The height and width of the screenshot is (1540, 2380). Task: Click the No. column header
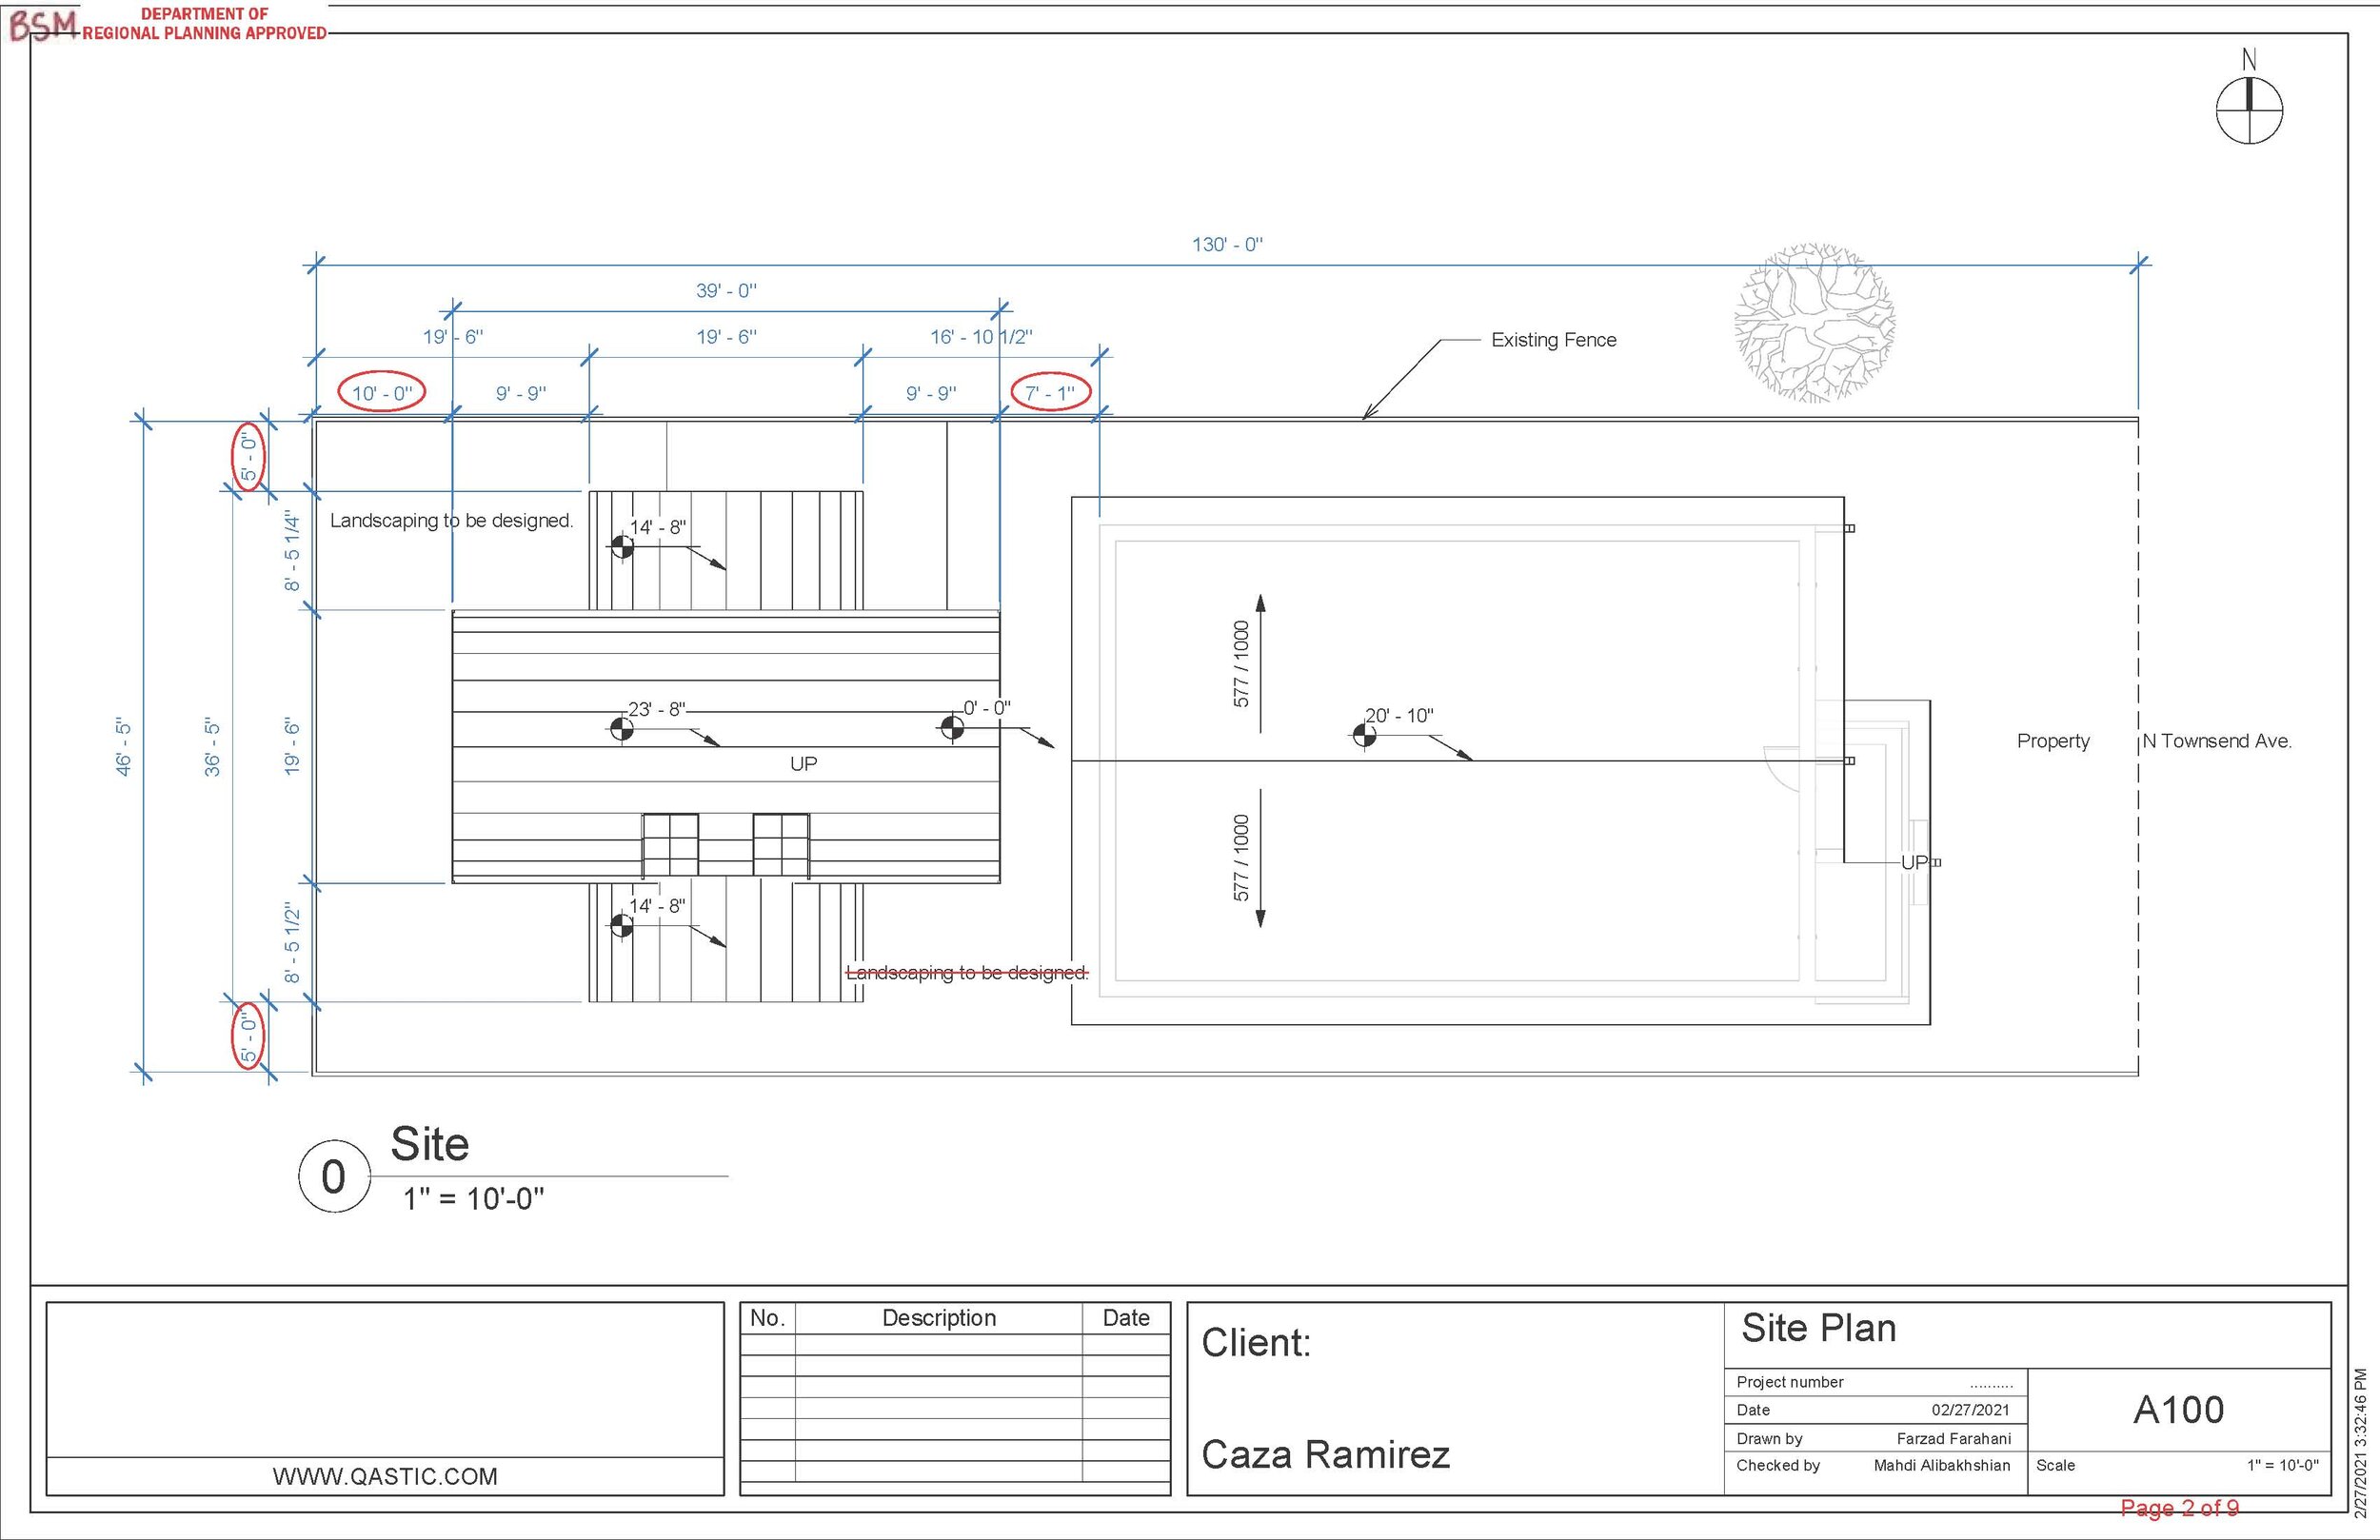(x=768, y=1318)
